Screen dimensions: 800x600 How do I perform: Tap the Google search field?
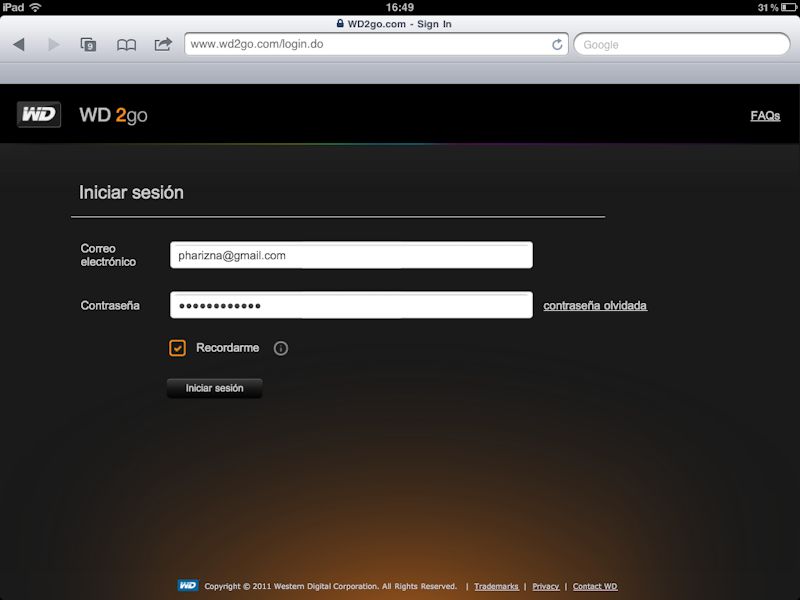pyautogui.click(x=682, y=44)
